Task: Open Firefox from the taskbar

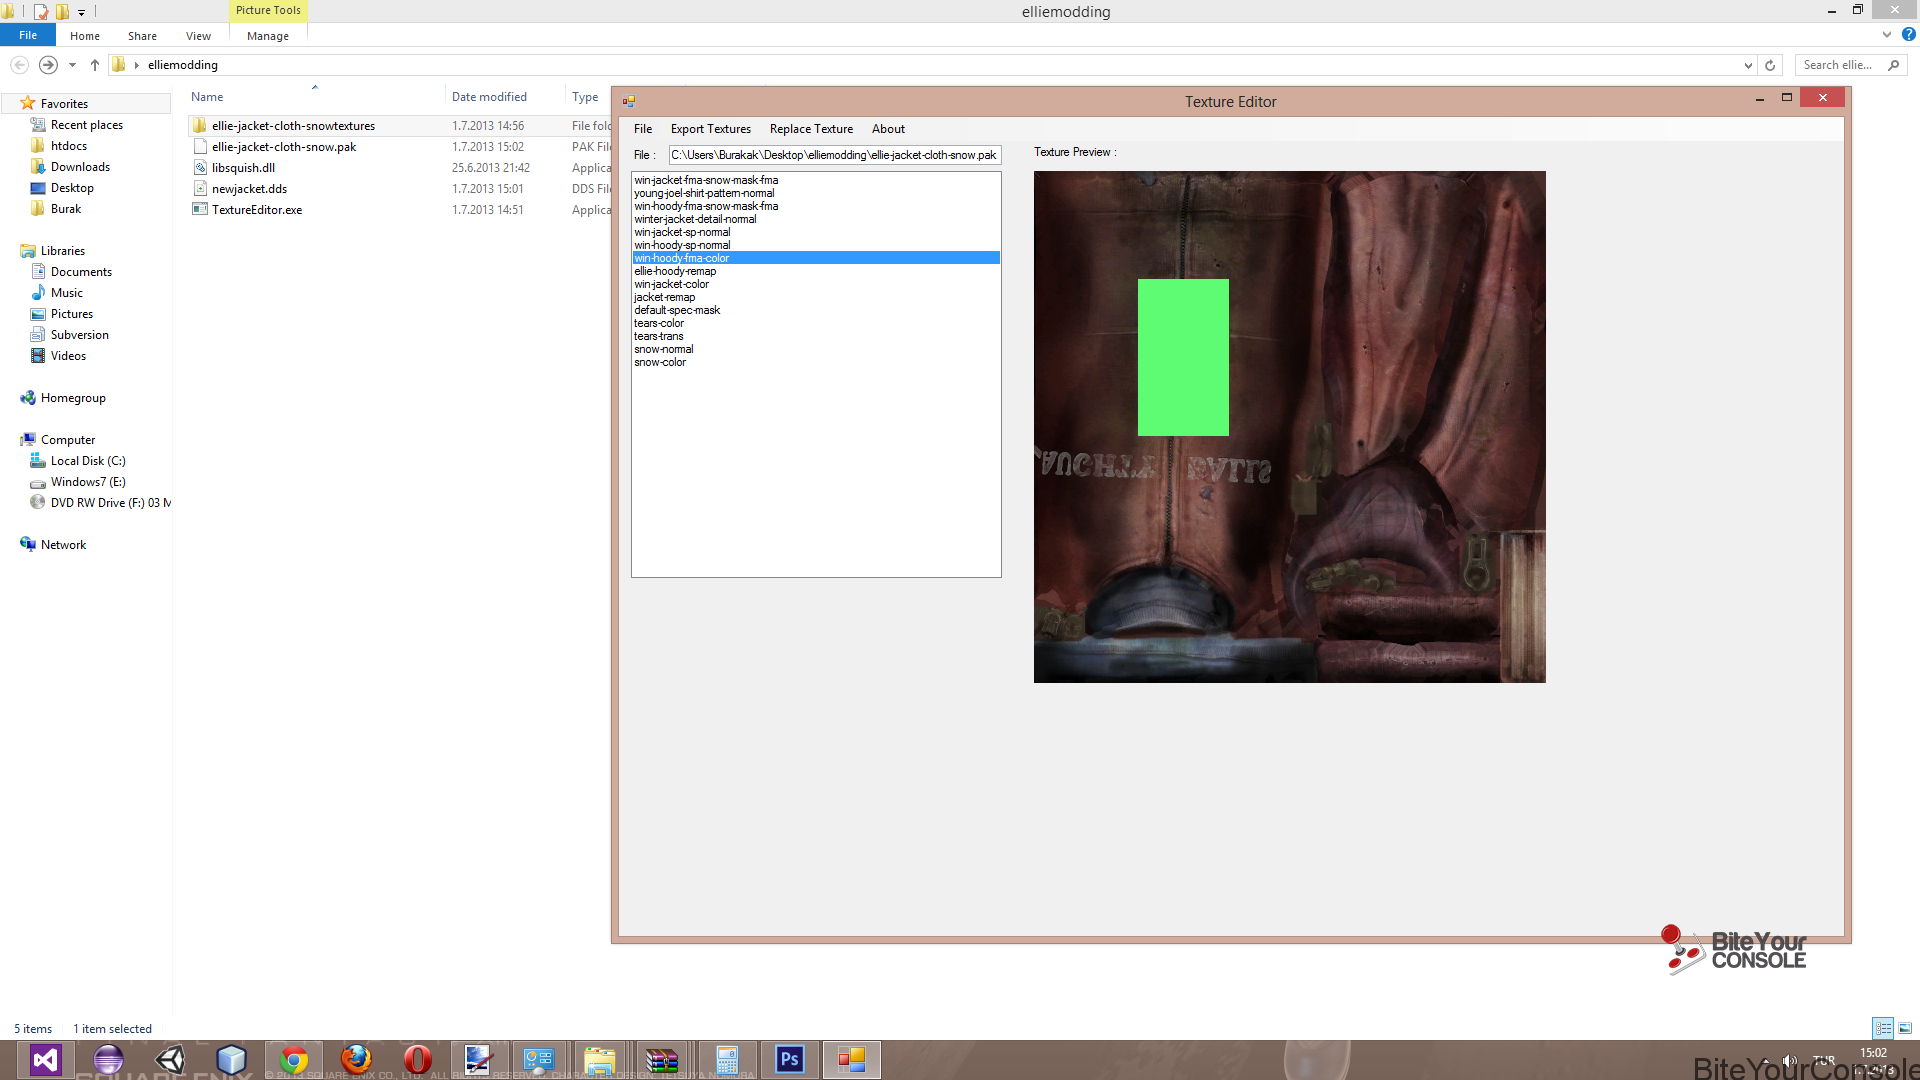Action: pos(356,1059)
